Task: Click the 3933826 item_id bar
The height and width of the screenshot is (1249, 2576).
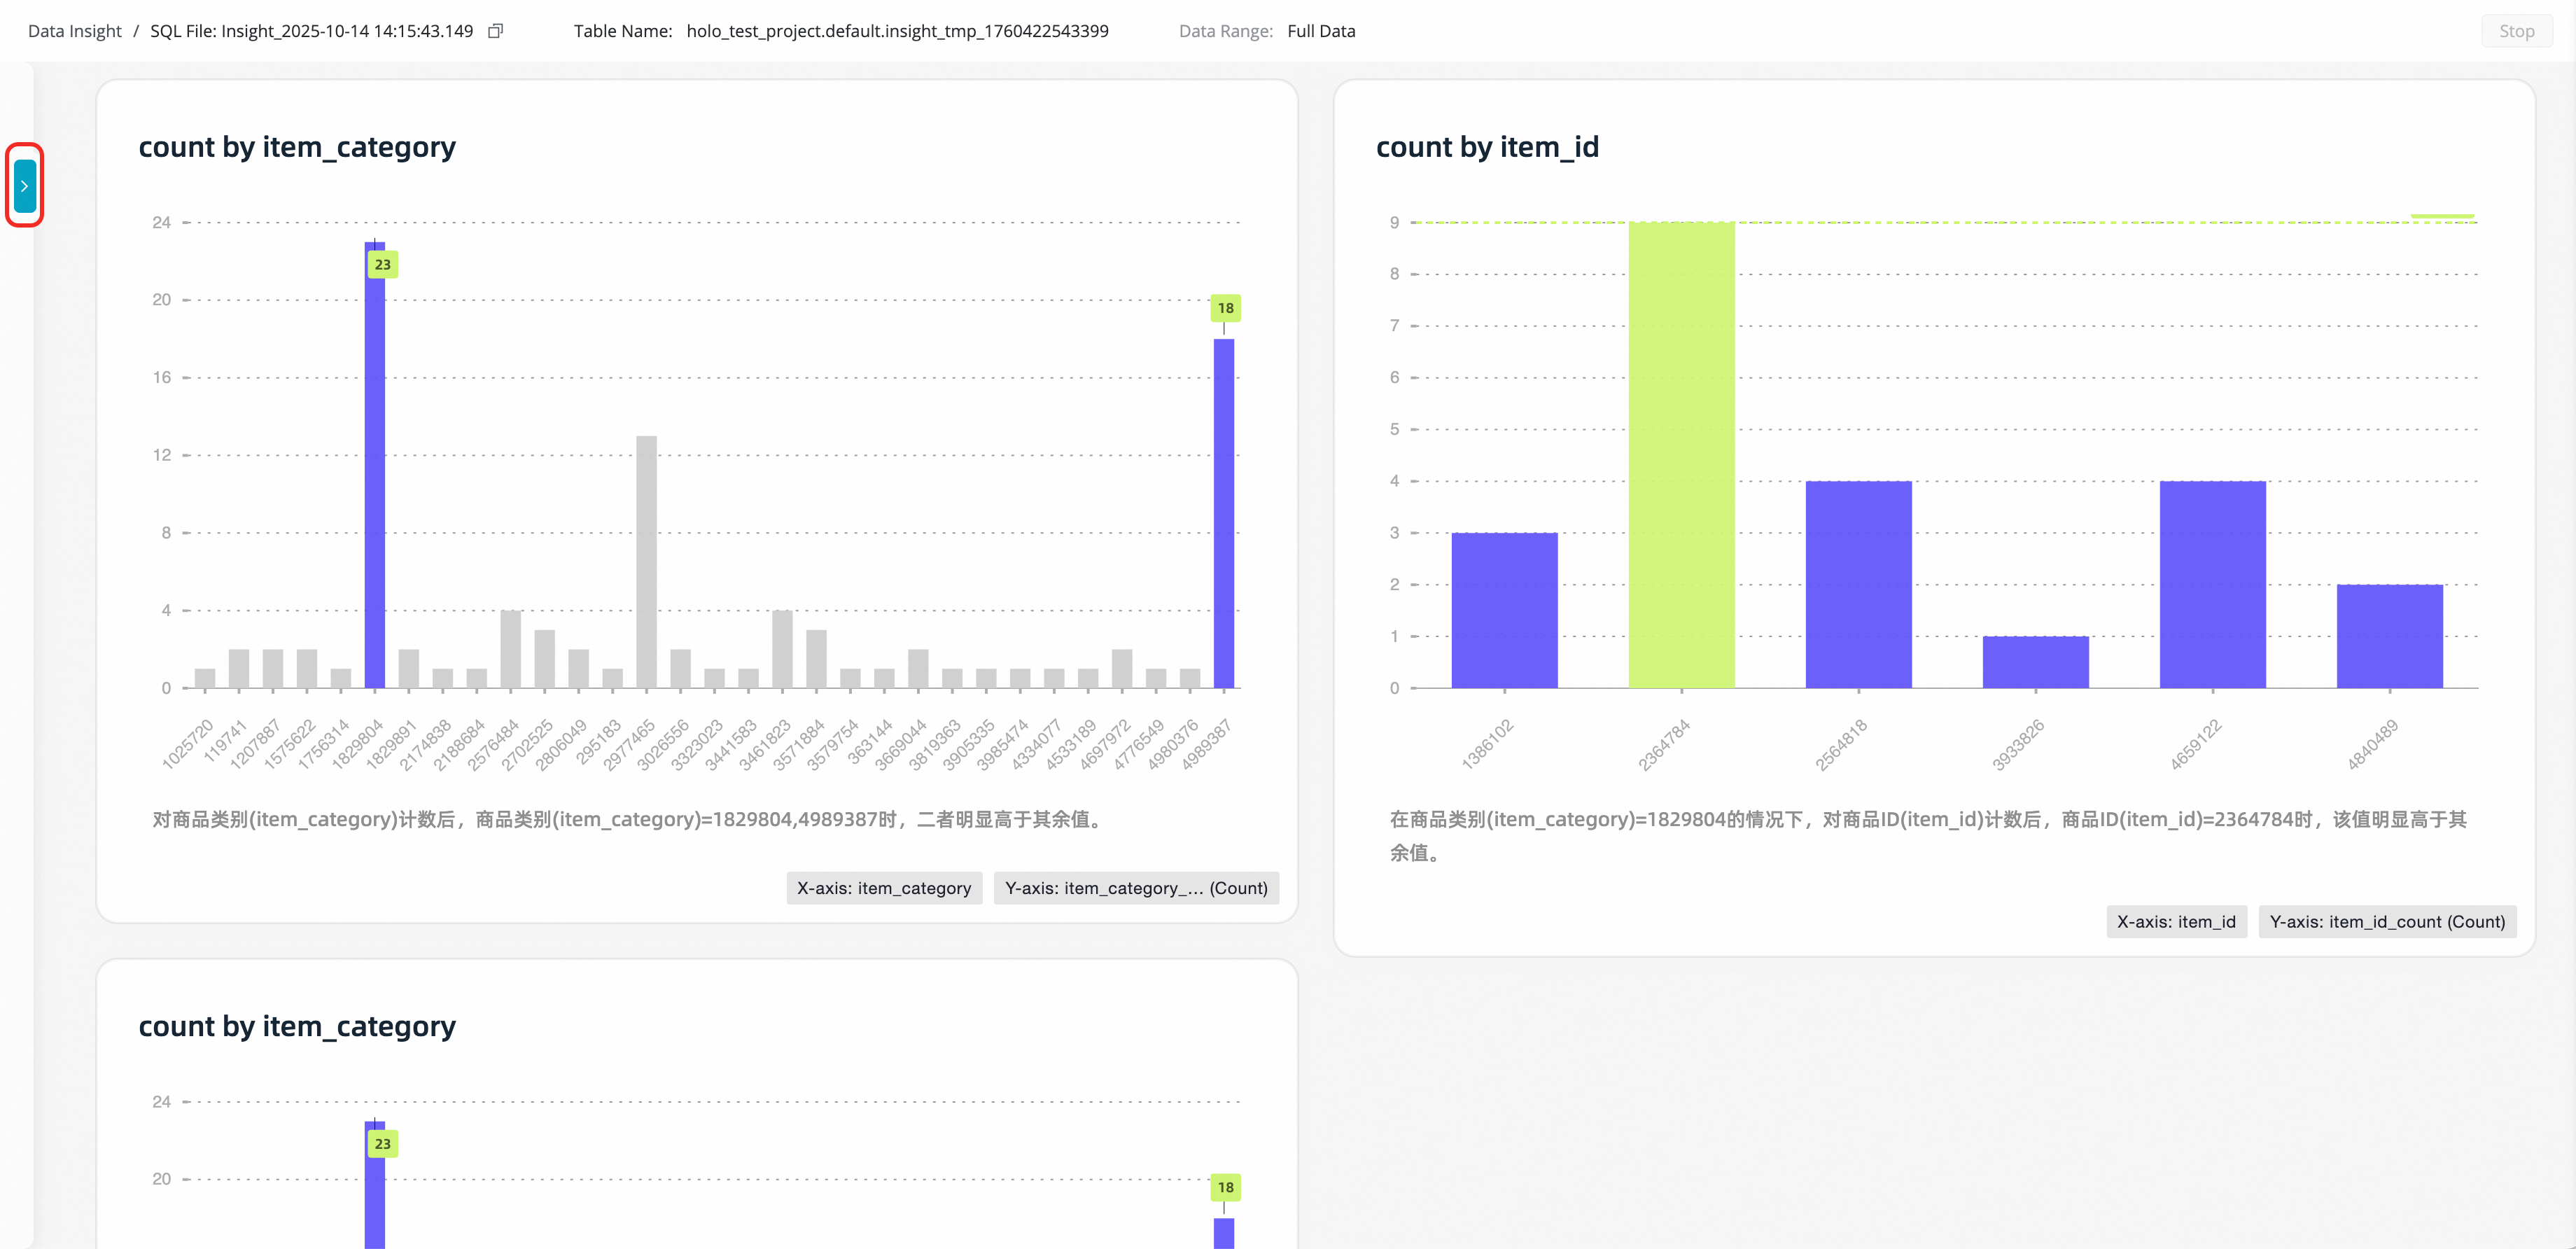Action: 2035,662
